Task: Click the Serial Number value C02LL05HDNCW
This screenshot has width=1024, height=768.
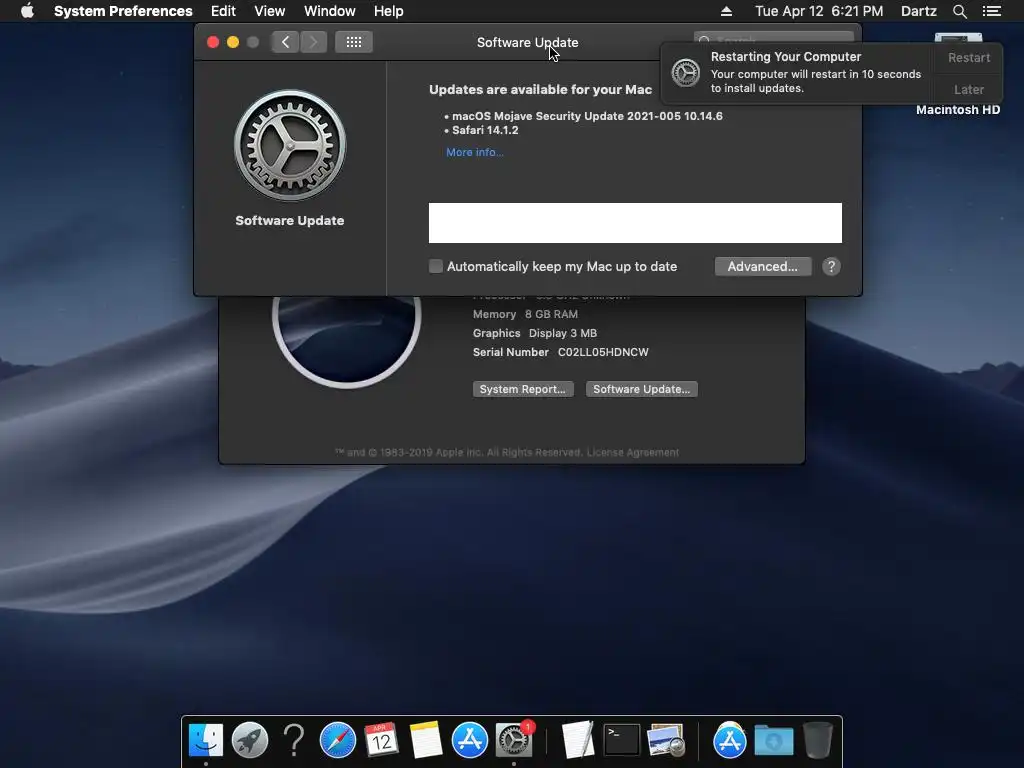Action: 603,352
